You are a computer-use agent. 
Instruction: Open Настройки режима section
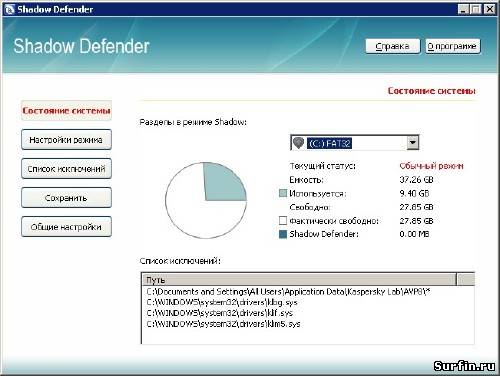click(x=66, y=140)
